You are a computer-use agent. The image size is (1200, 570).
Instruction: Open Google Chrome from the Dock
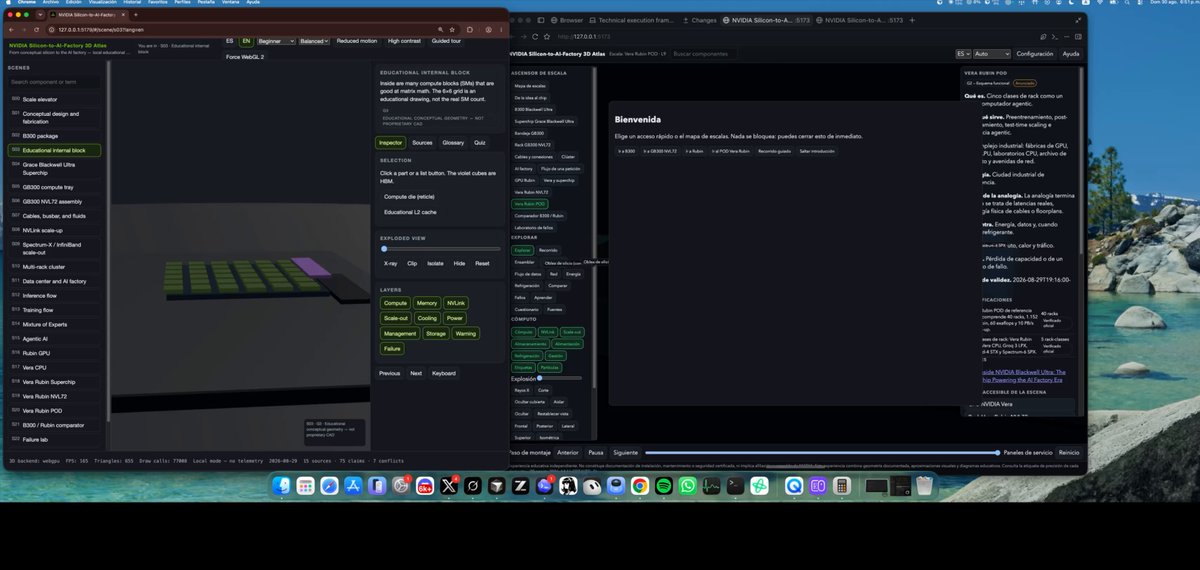[640, 486]
